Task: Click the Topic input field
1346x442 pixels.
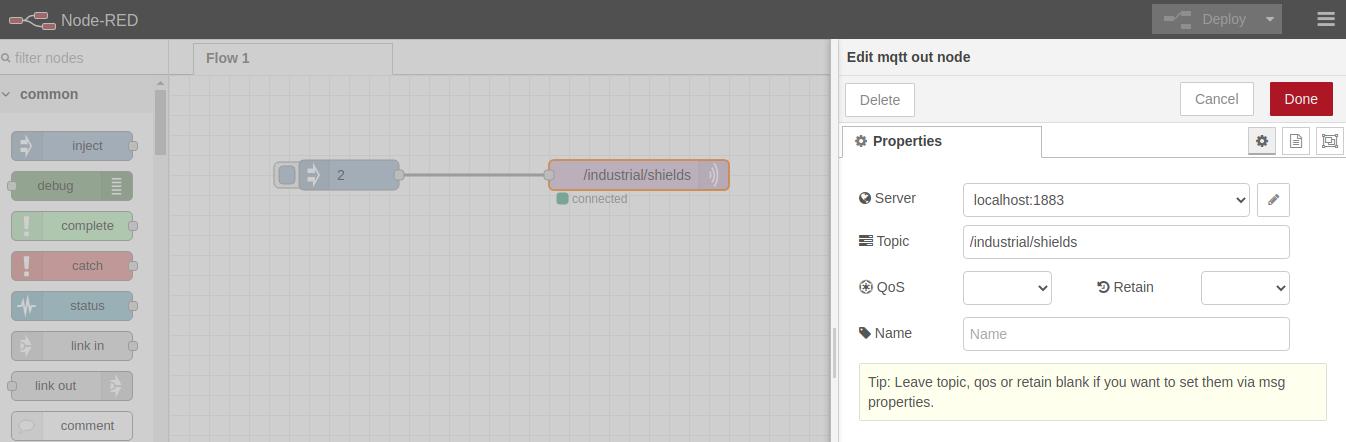Action: click(x=1126, y=242)
